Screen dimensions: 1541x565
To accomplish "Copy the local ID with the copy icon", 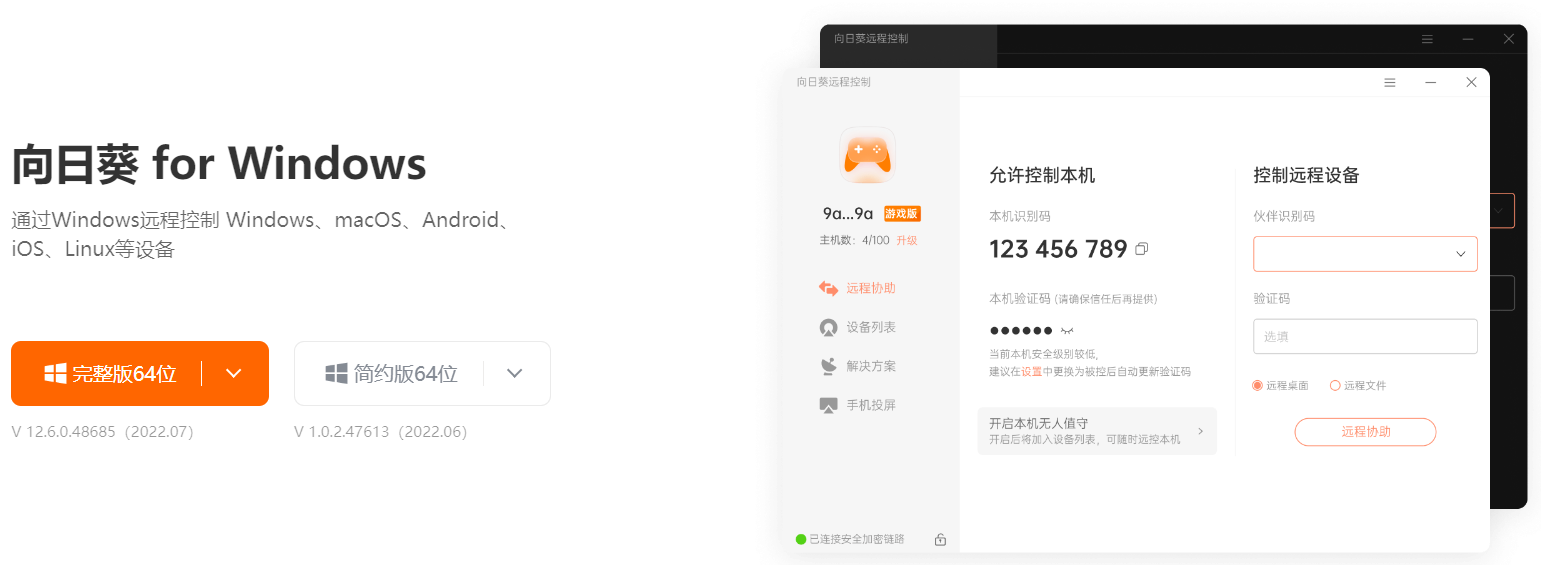I will coord(1141,248).
